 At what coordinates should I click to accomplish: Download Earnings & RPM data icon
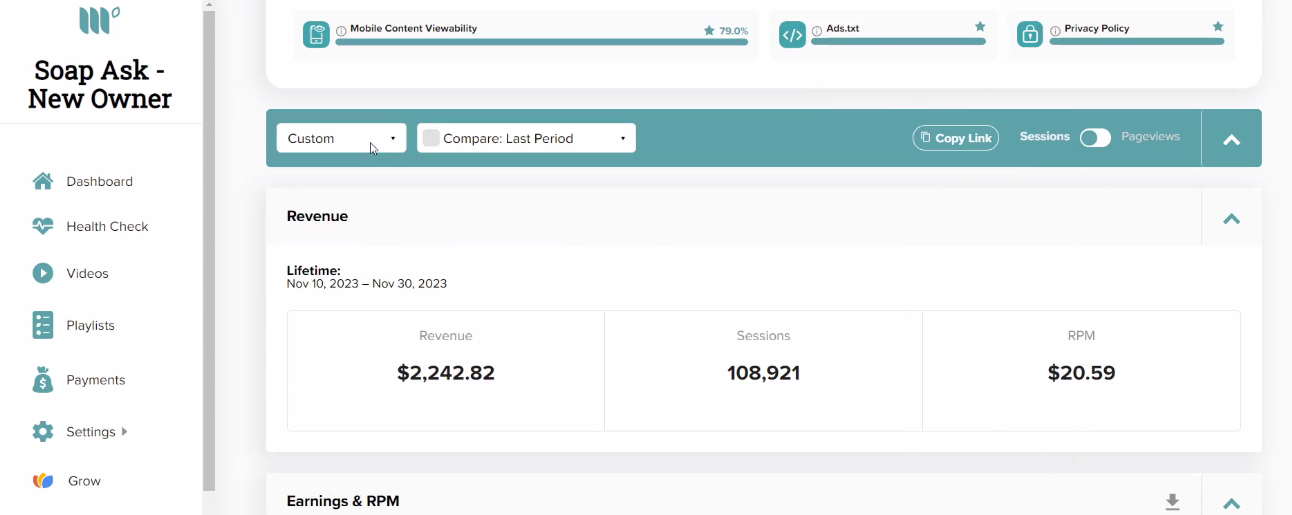1173,502
